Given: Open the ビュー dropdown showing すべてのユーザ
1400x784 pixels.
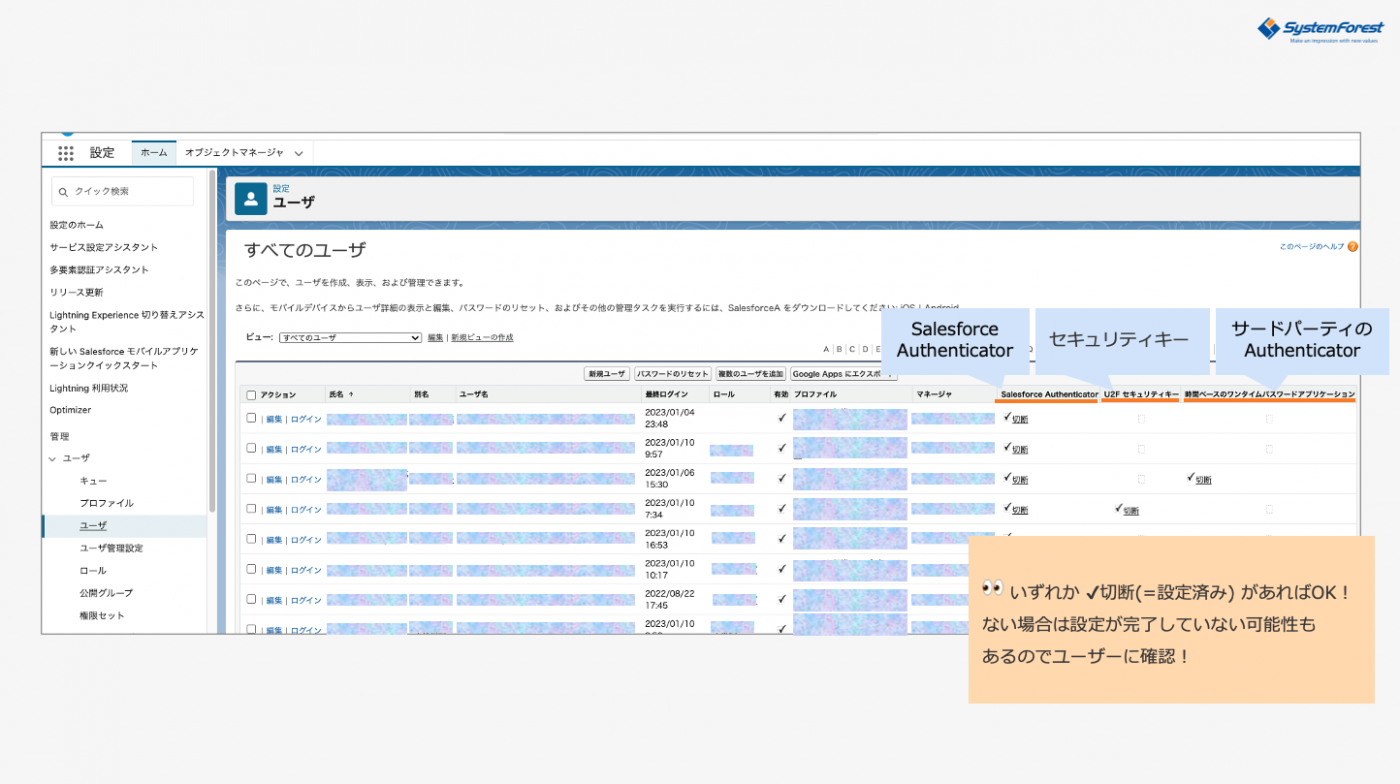Looking at the screenshot, I should coord(350,338).
